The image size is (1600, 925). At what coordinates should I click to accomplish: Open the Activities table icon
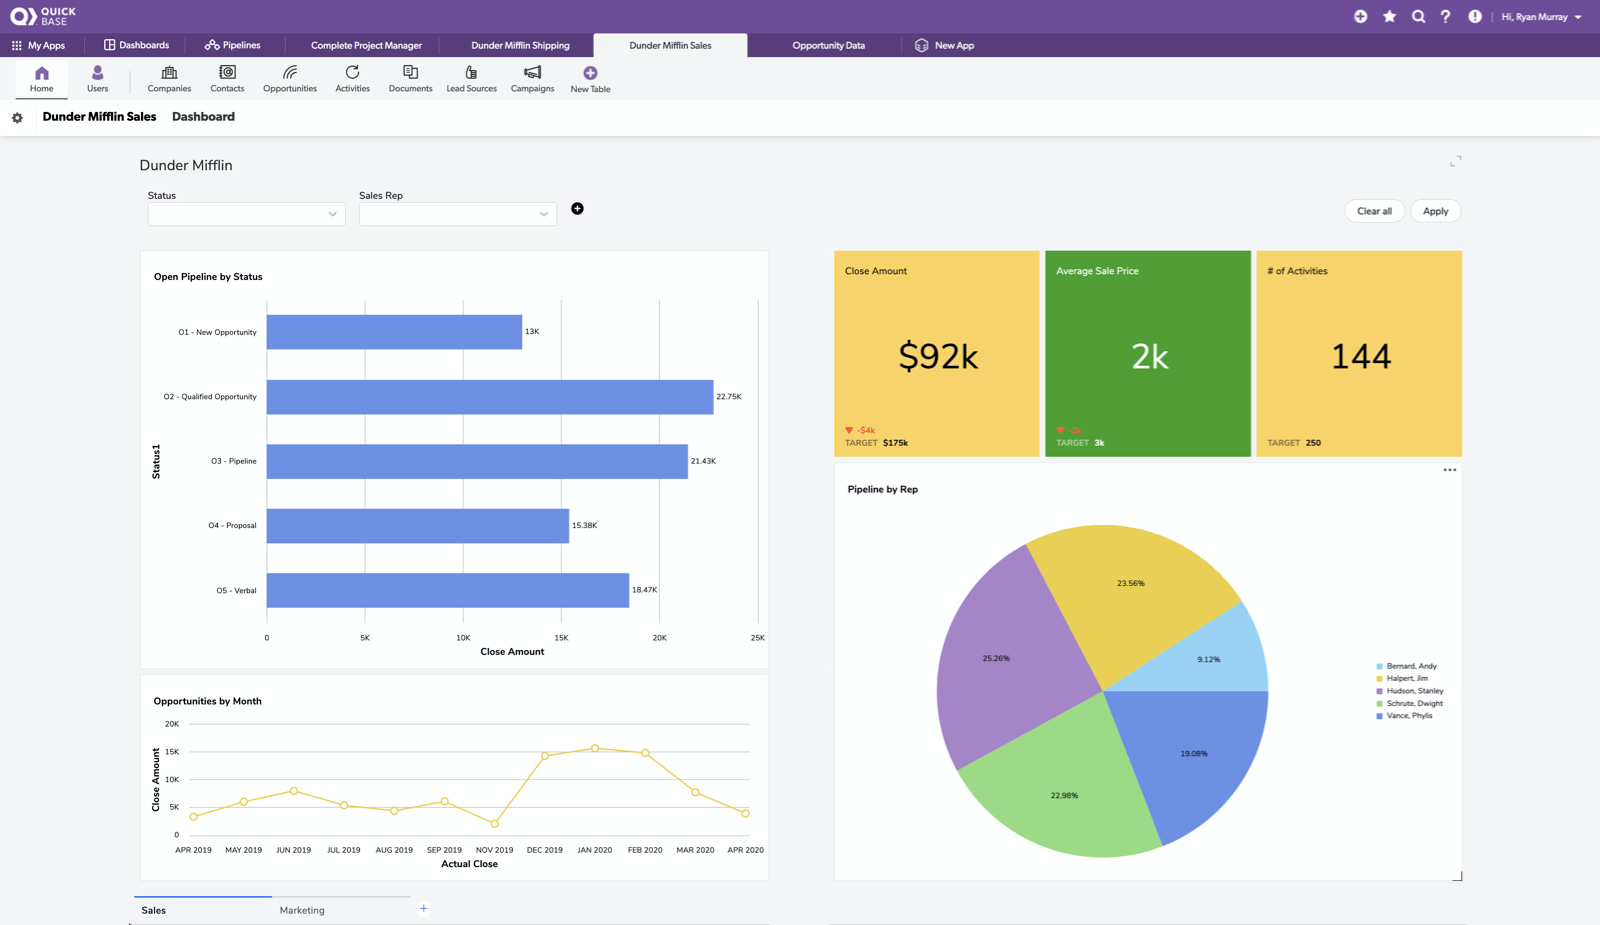pos(352,73)
